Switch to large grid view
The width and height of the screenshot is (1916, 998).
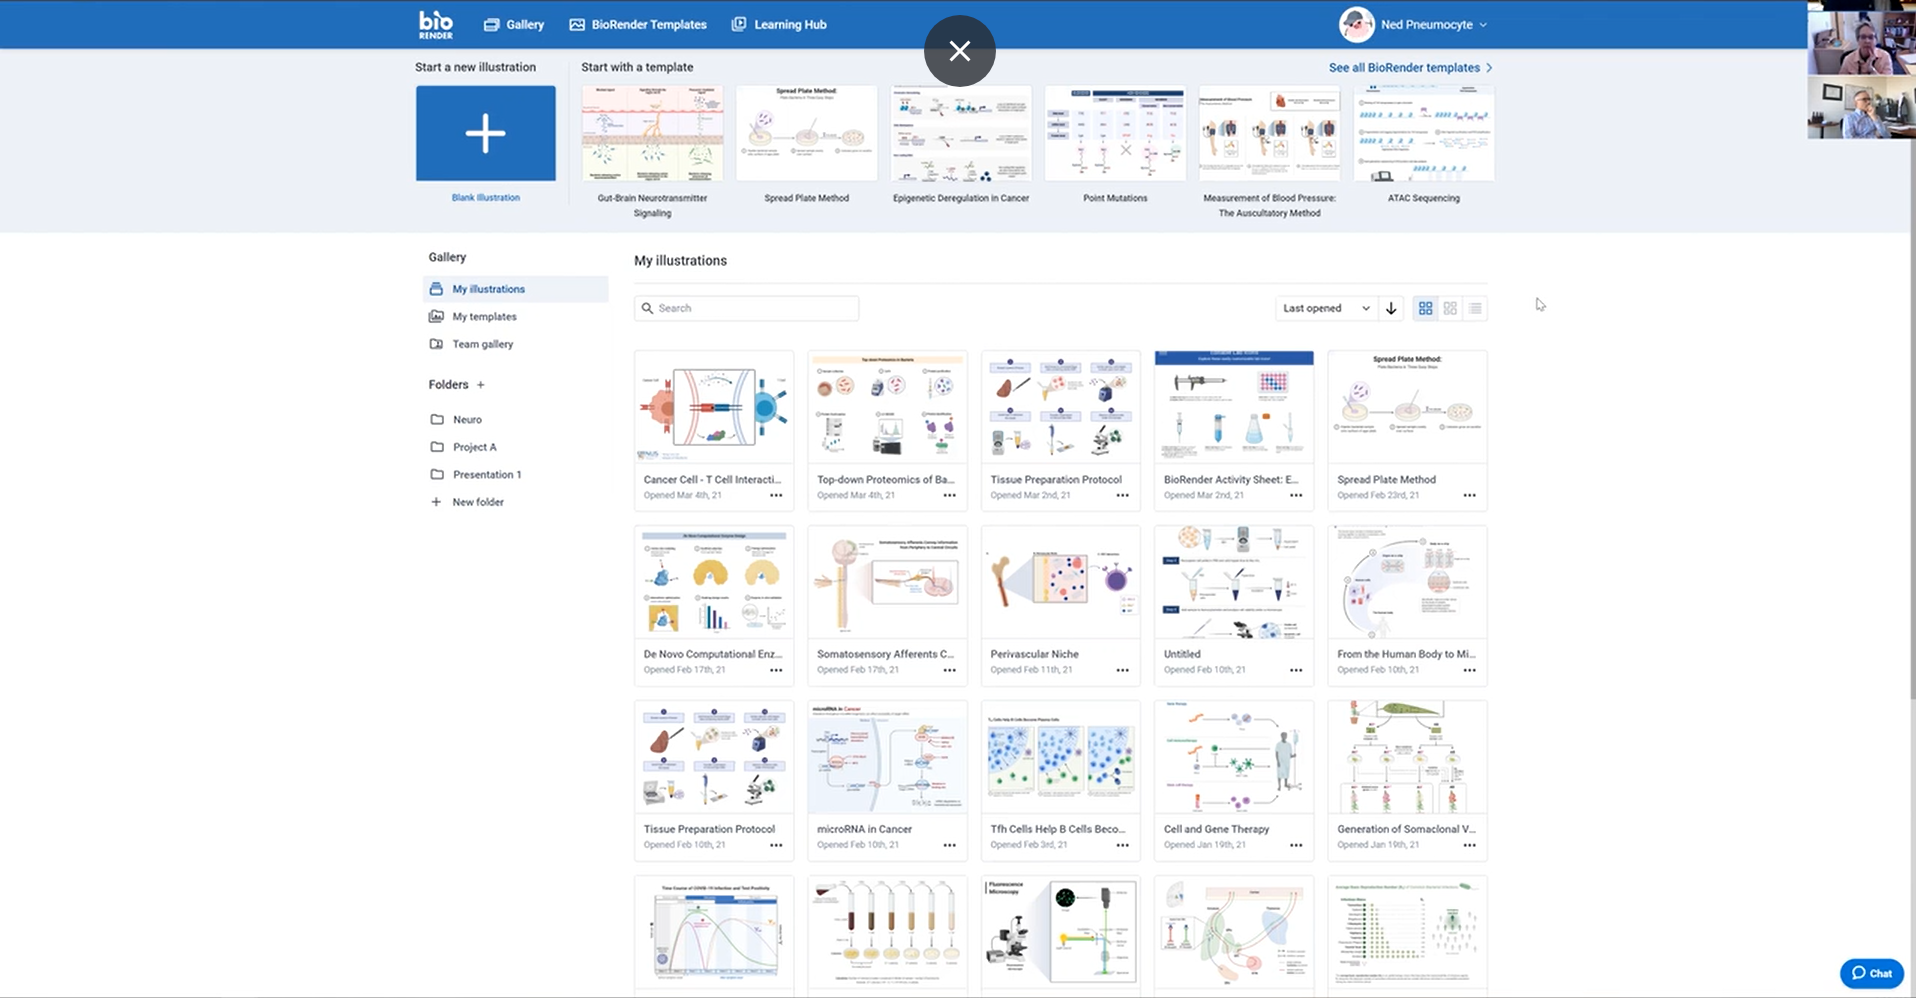coord(1425,308)
